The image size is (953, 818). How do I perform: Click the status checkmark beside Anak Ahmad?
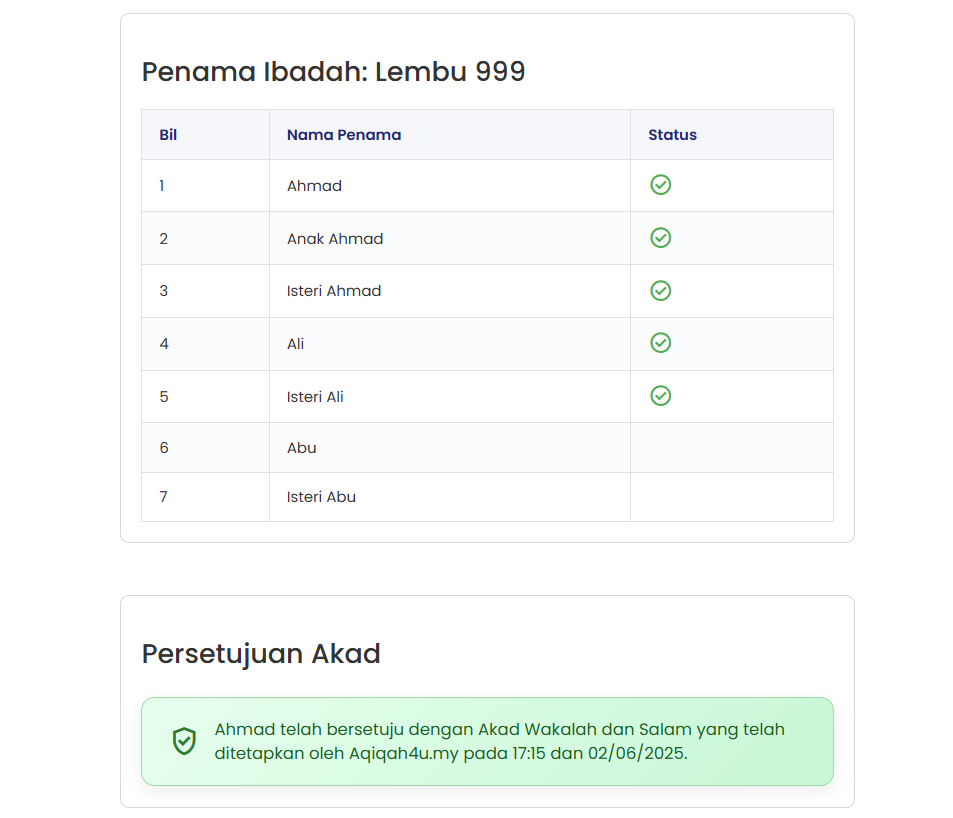[660, 238]
